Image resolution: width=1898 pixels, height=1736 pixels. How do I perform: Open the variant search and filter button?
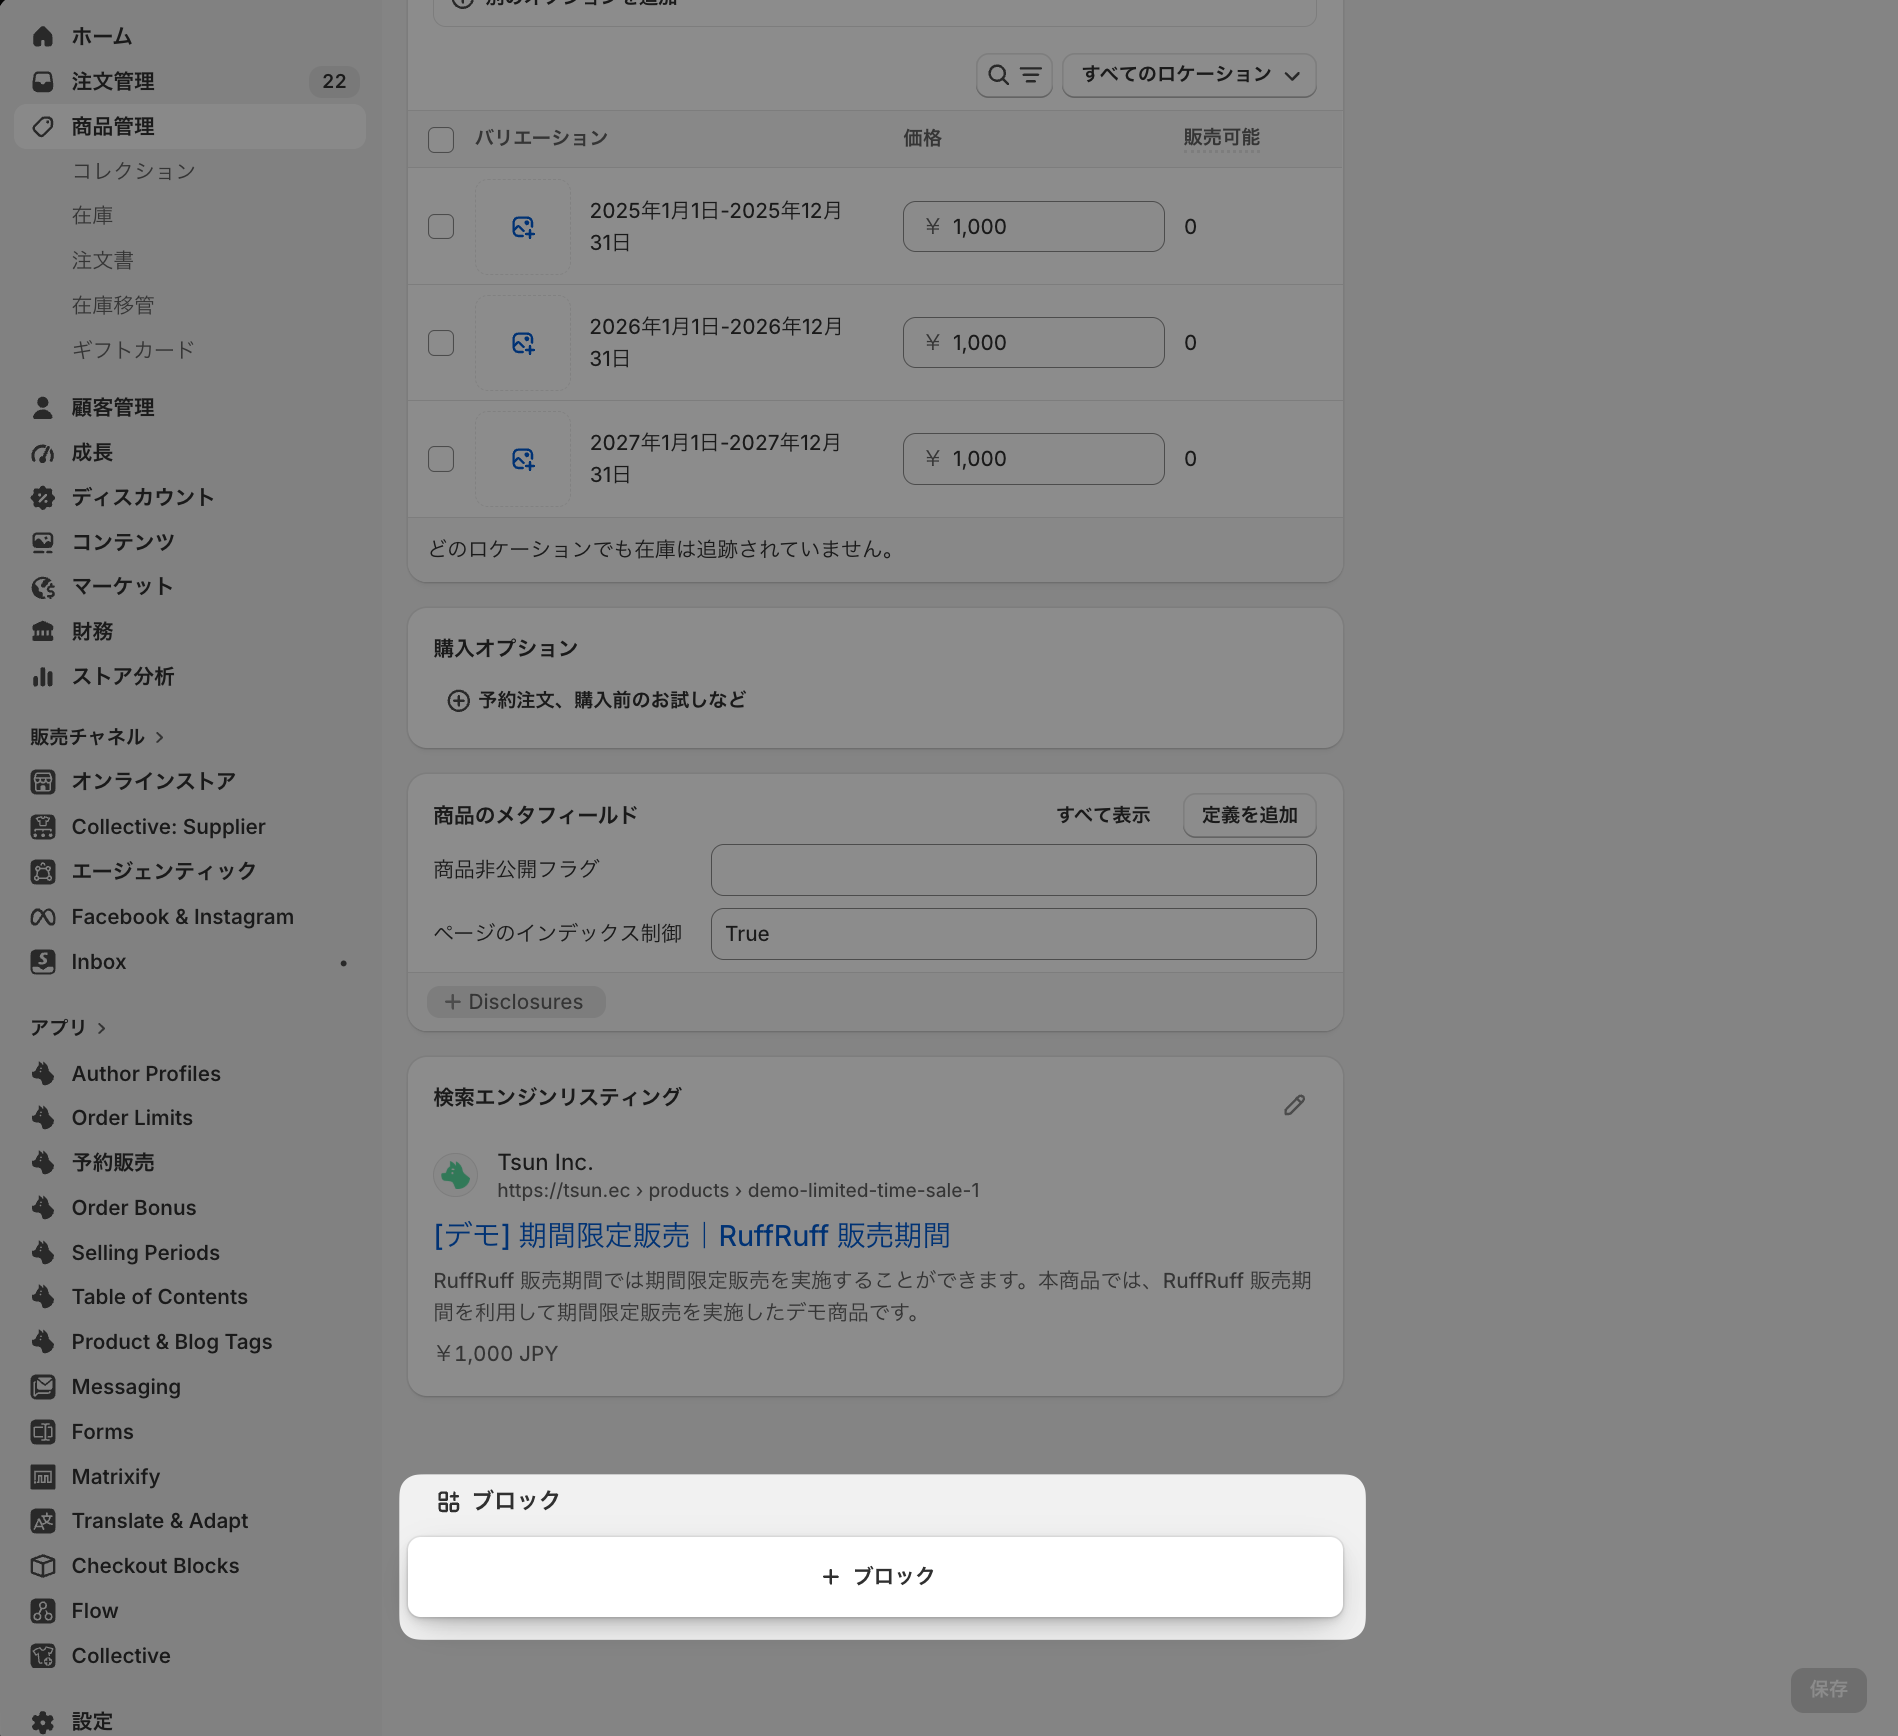pyautogui.click(x=1014, y=75)
